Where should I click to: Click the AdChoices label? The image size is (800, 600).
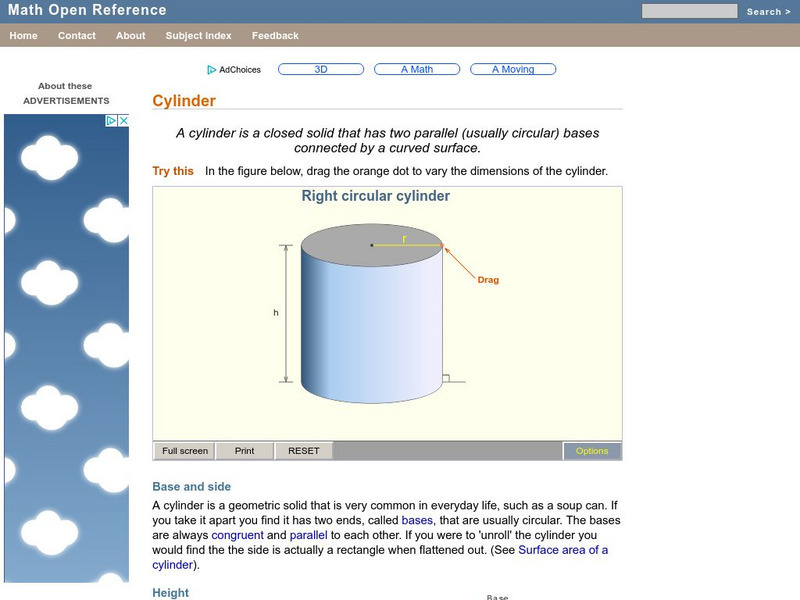coord(240,70)
